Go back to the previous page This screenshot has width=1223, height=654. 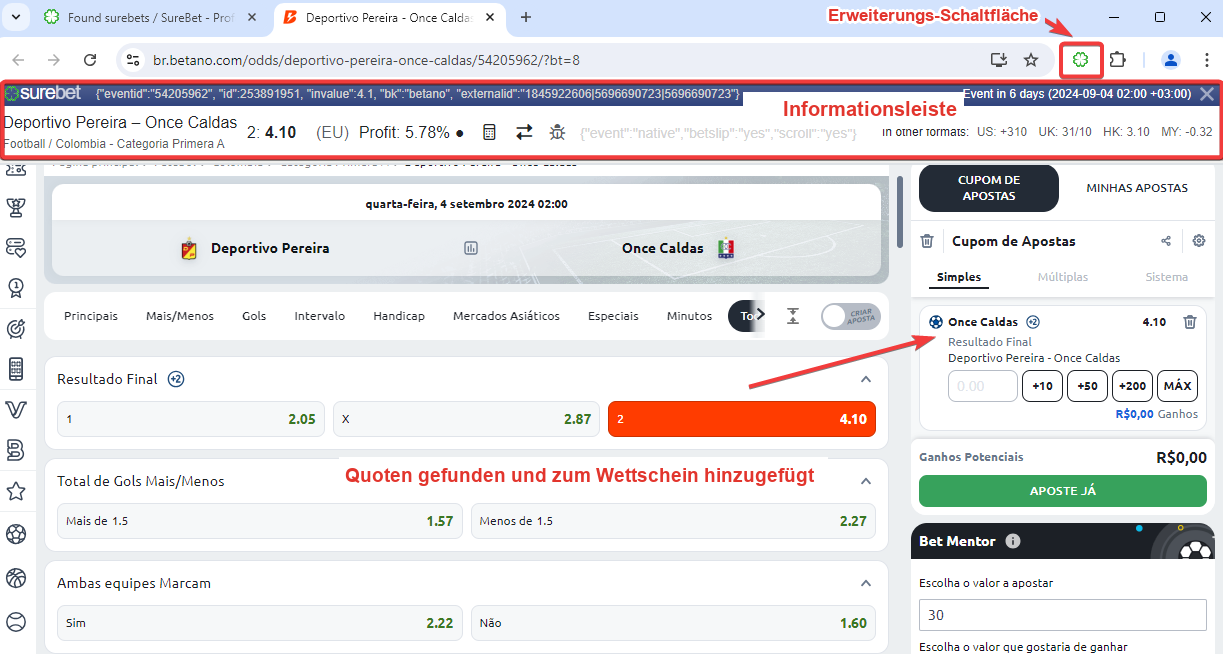pyautogui.click(x=18, y=60)
